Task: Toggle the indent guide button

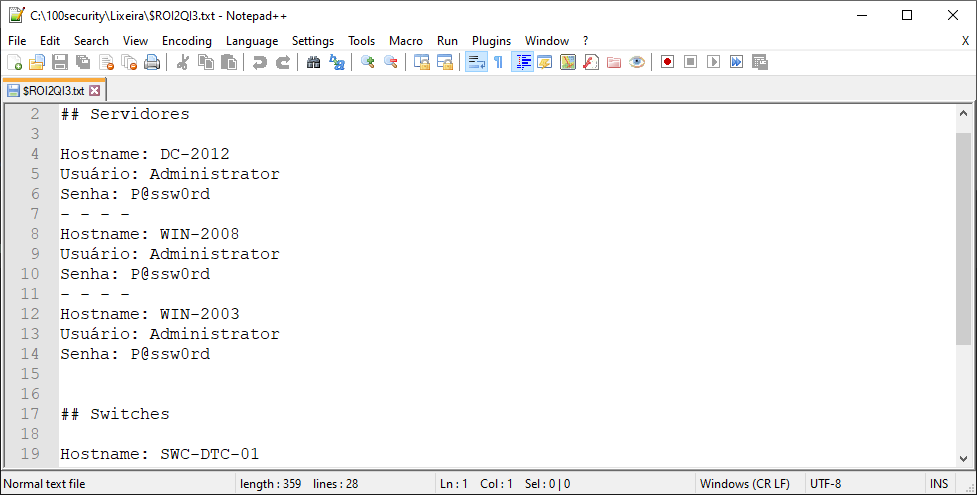Action: tap(522, 62)
